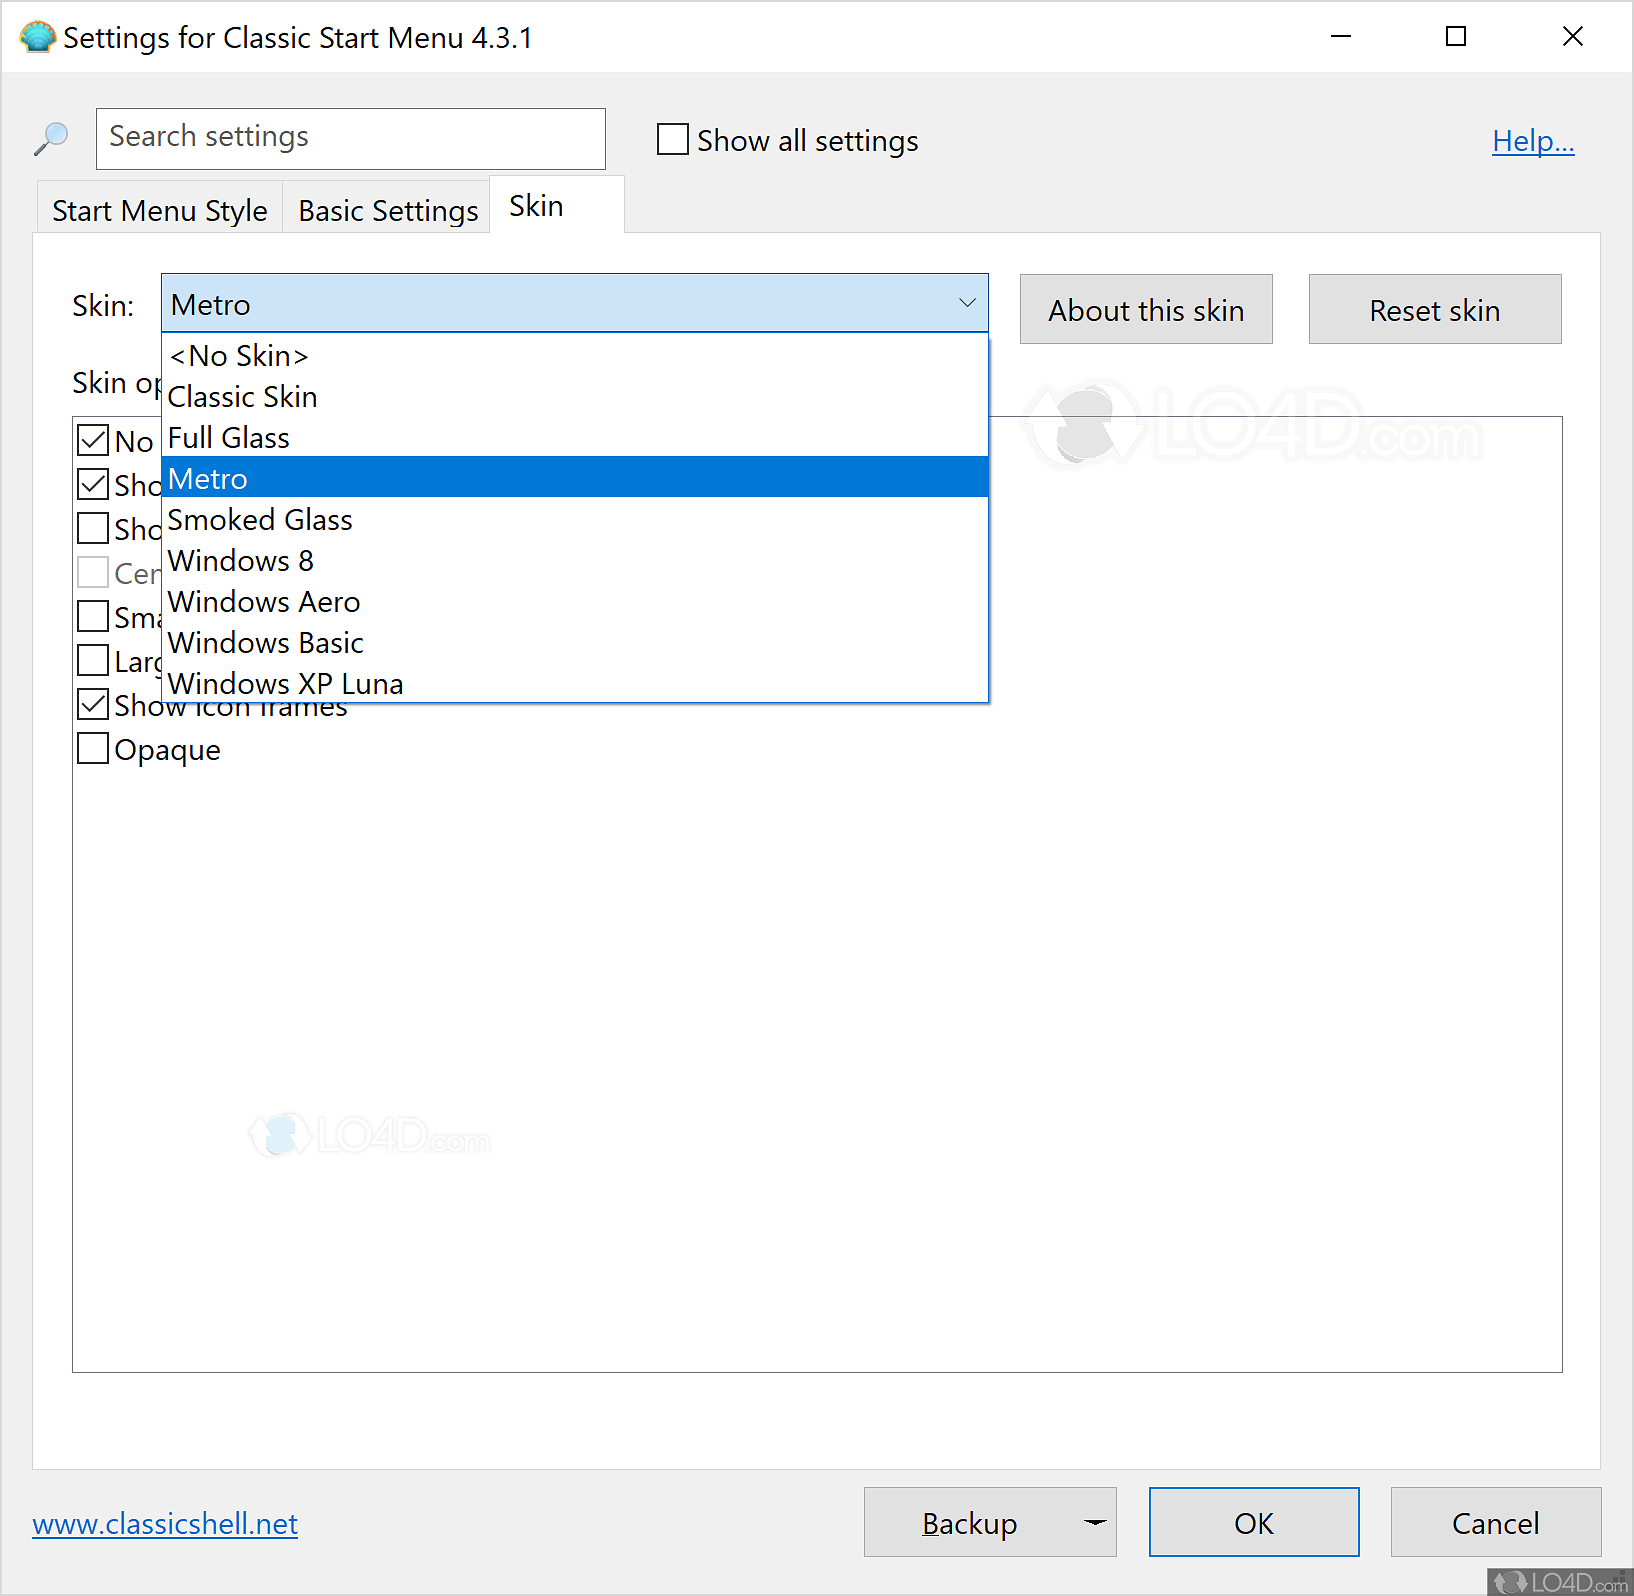This screenshot has width=1634, height=1596.
Task: Maximize the settings window
Action: (1456, 37)
